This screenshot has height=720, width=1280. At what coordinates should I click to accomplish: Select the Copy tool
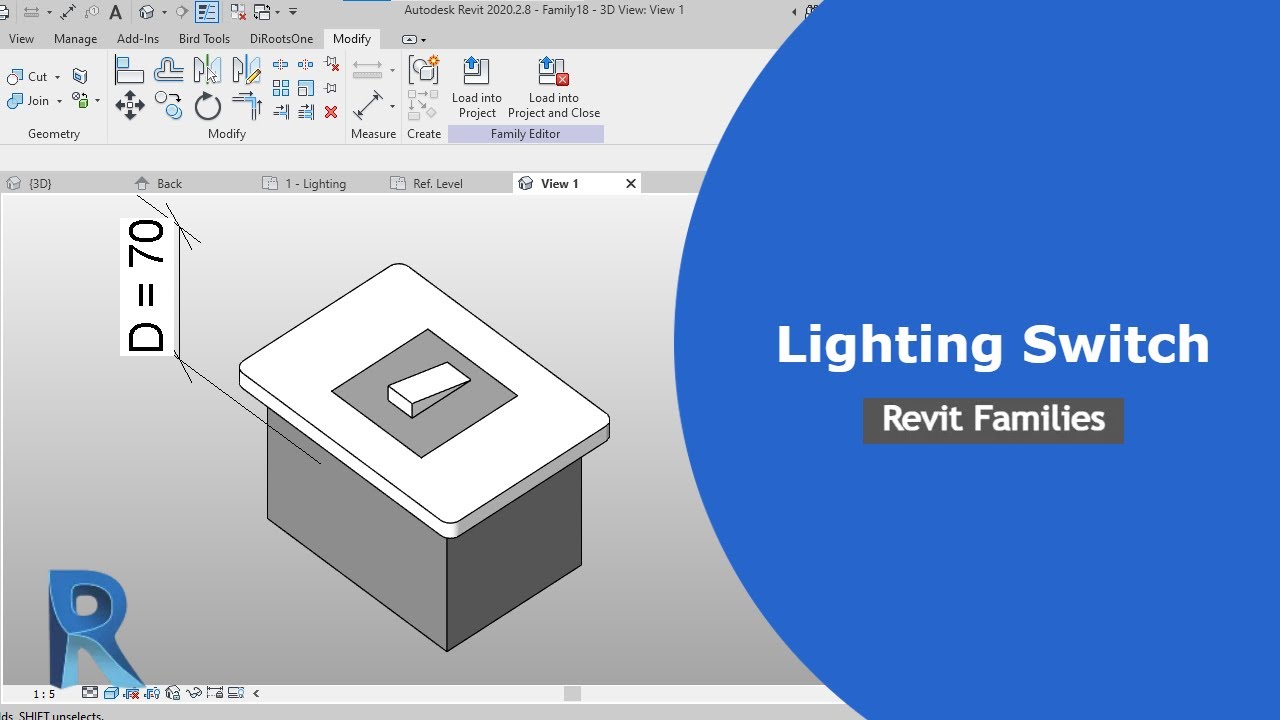(169, 105)
